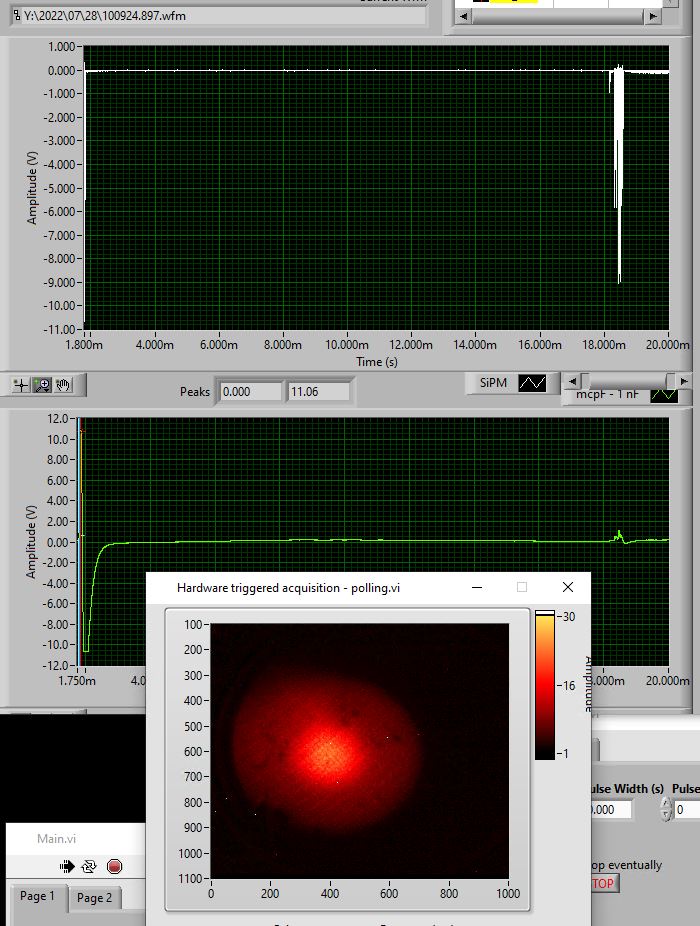The height and width of the screenshot is (926, 700).
Task: Click the intensity color ramp bar
Action: 544,685
